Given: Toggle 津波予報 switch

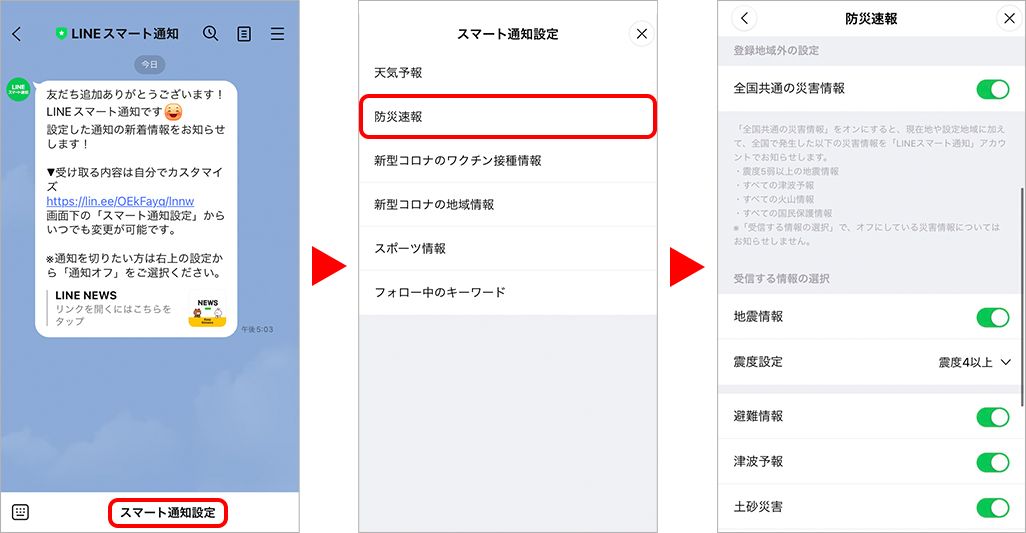Looking at the screenshot, I should [x=993, y=462].
